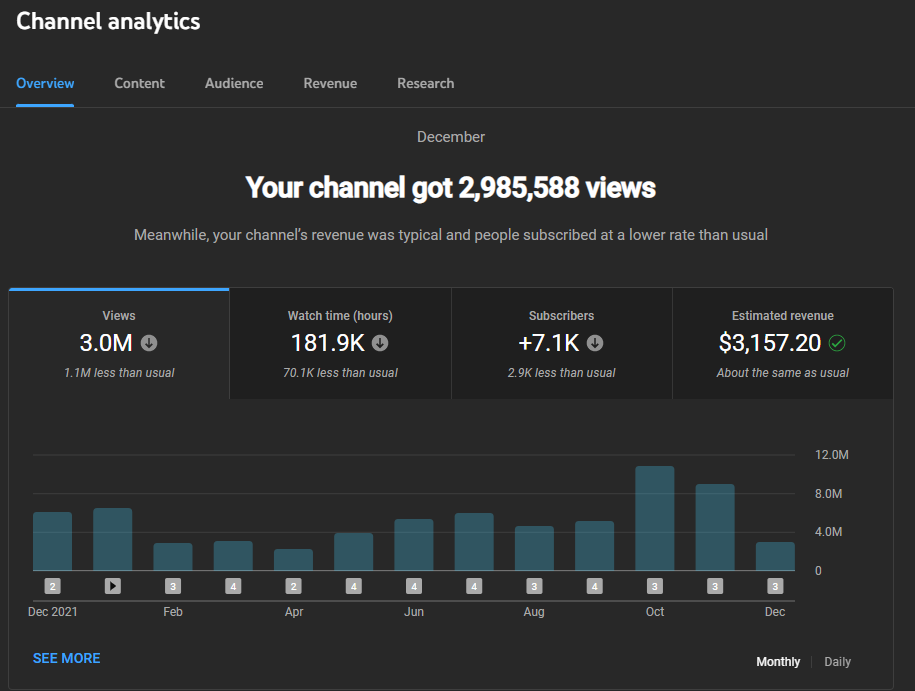Select the Watch time (hours) metric card
Image resolution: width=915 pixels, height=691 pixels.
[x=340, y=344]
